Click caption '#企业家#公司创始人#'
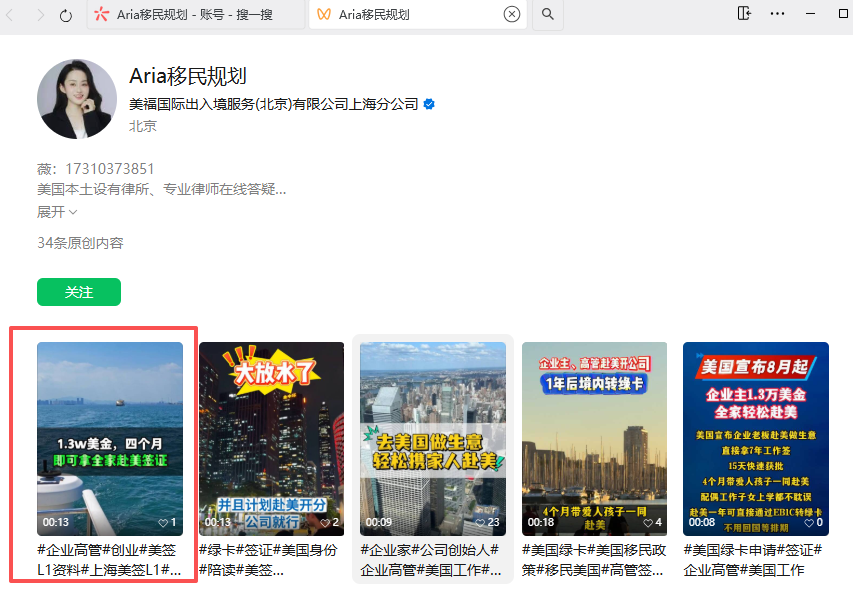Image resolution: width=853 pixels, height=592 pixels. pyautogui.click(x=431, y=560)
